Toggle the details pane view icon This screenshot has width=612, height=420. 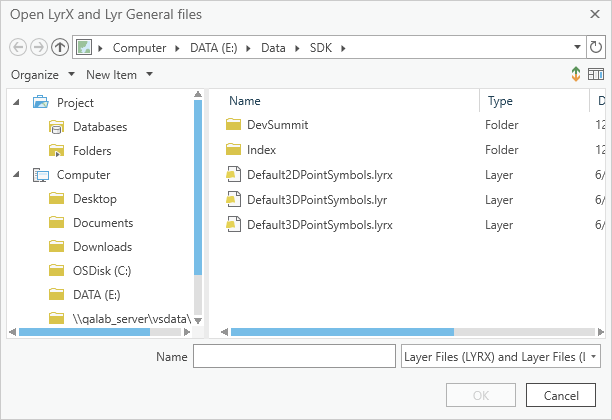point(596,74)
